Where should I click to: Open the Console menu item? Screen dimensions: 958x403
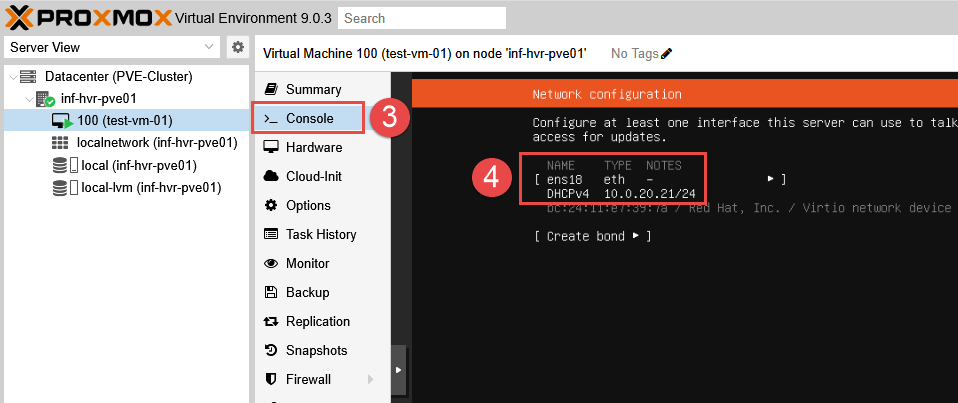coord(308,118)
